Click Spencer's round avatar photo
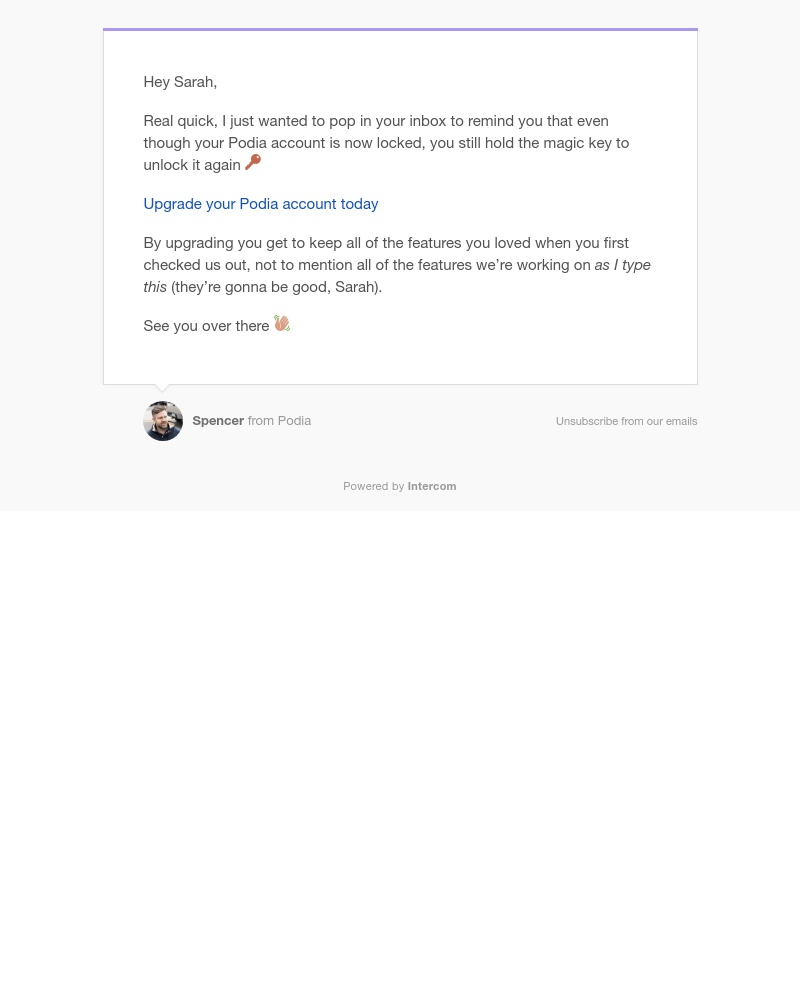 pos(163,421)
